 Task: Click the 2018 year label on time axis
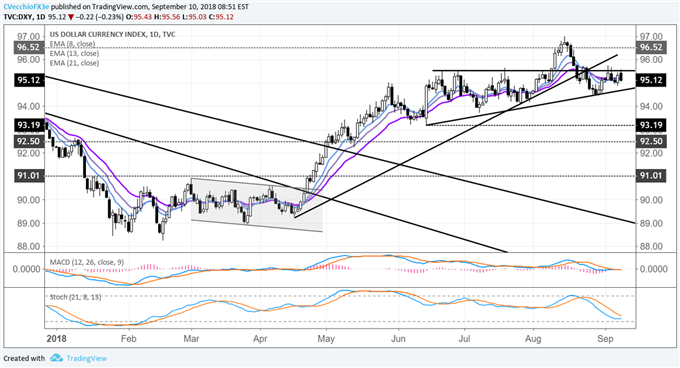pos(56,339)
